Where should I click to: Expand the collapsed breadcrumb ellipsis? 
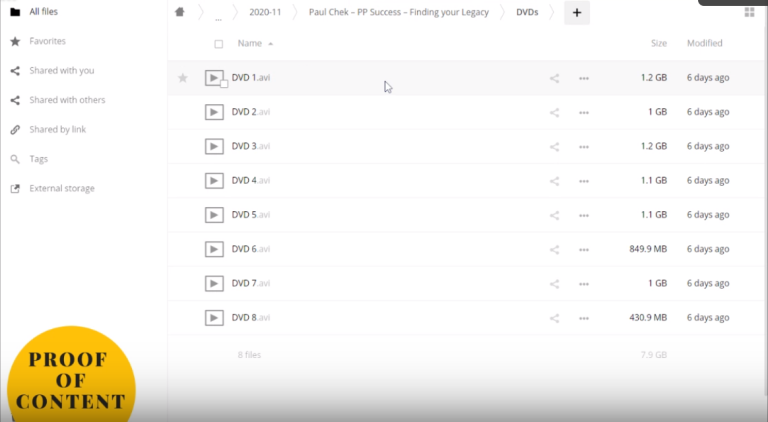coord(218,19)
